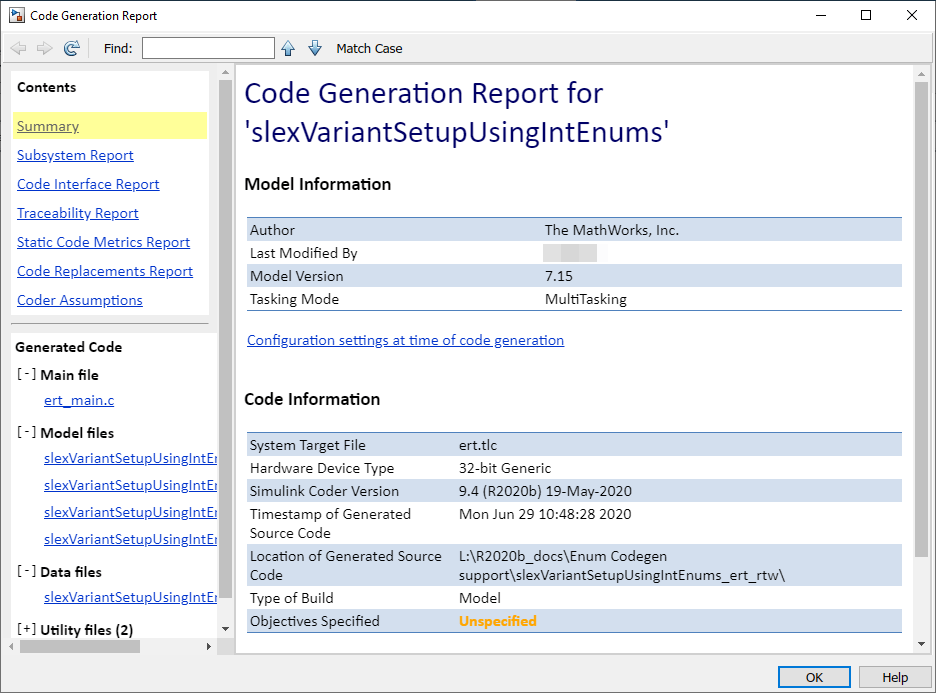The width and height of the screenshot is (936, 693).
Task: Toggle the Match Case option
Action: point(369,48)
